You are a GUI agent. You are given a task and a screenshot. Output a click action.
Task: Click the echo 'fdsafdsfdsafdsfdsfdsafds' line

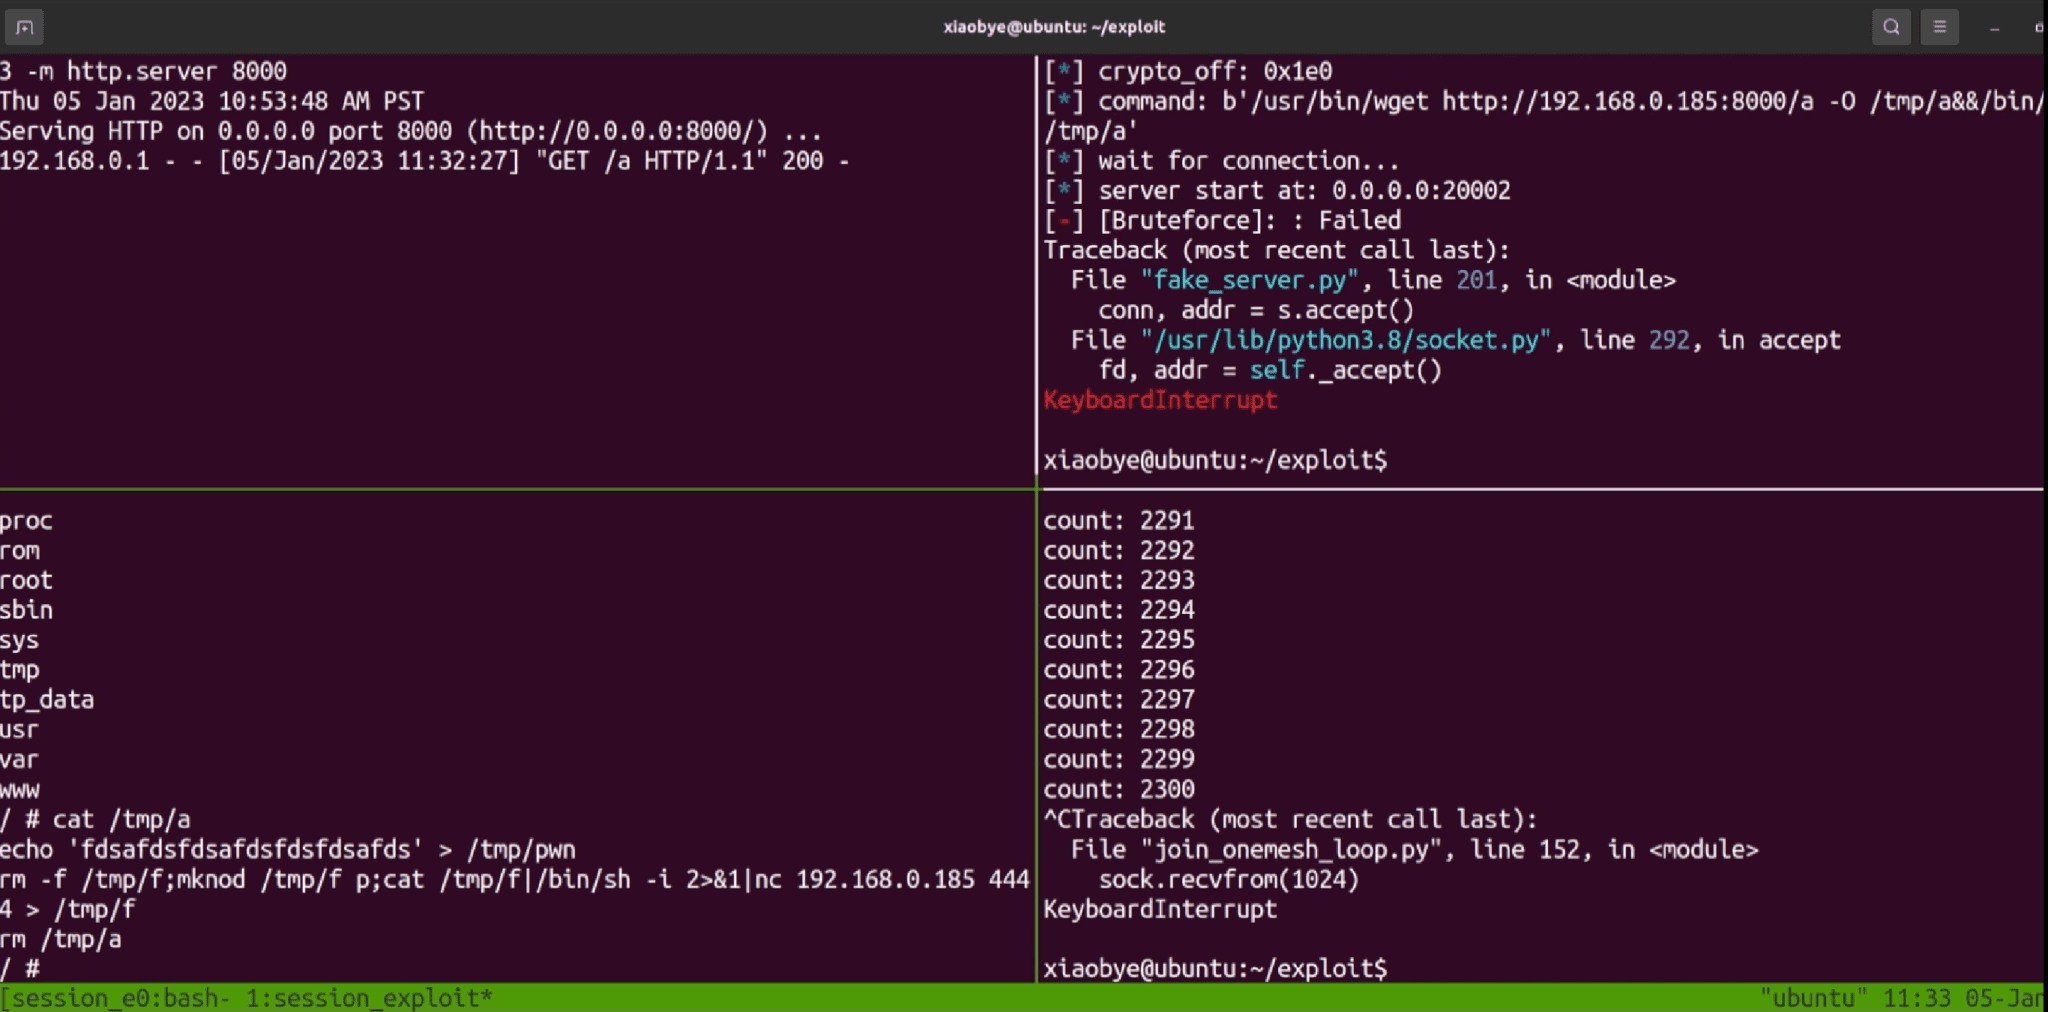coord(288,850)
